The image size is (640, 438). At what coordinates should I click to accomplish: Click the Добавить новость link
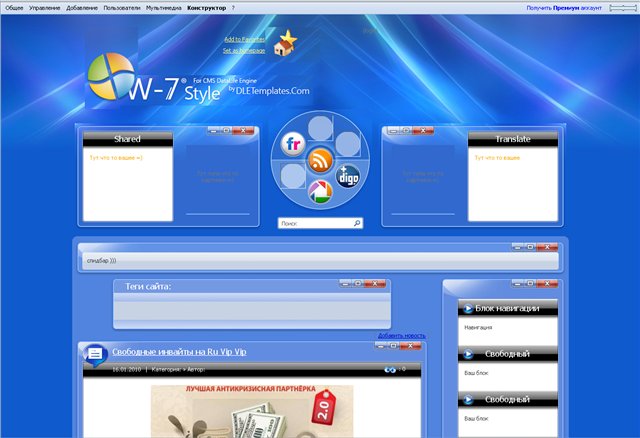point(402,336)
